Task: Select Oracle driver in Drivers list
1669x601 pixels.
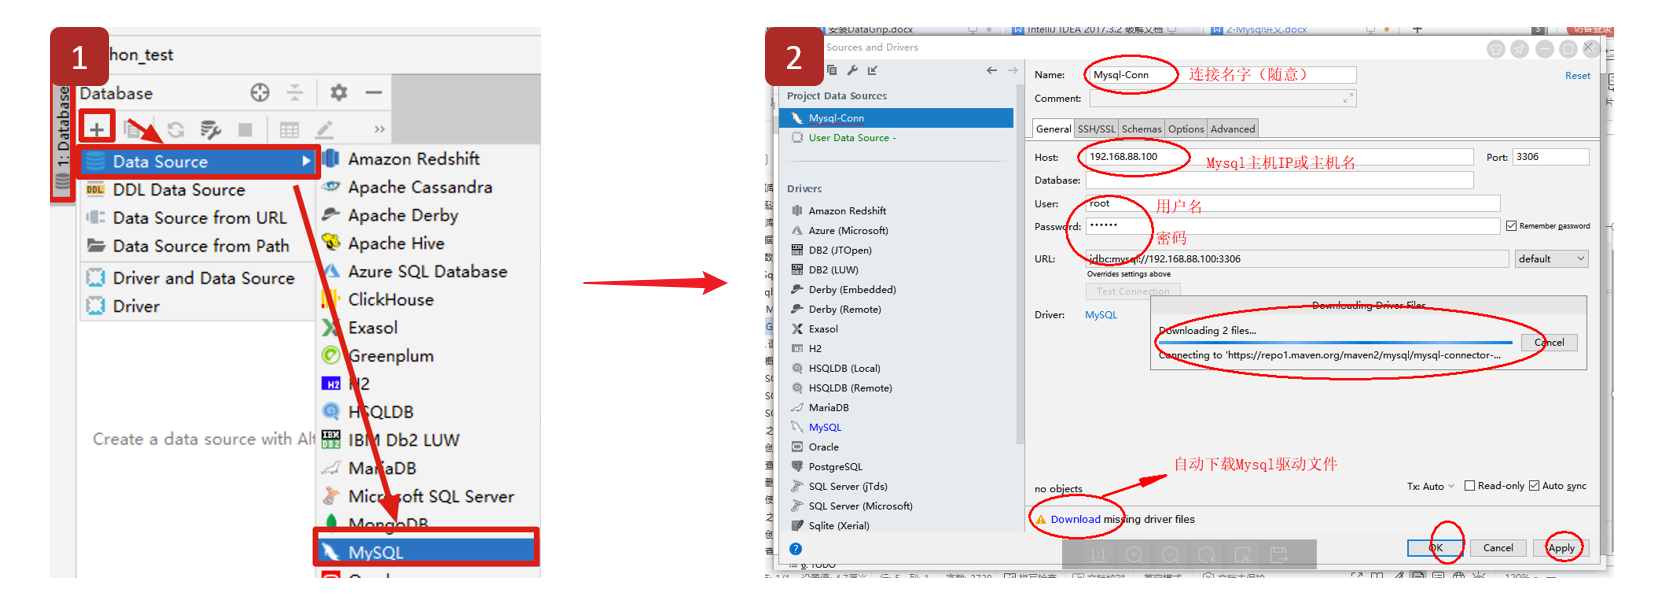Action: (823, 447)
